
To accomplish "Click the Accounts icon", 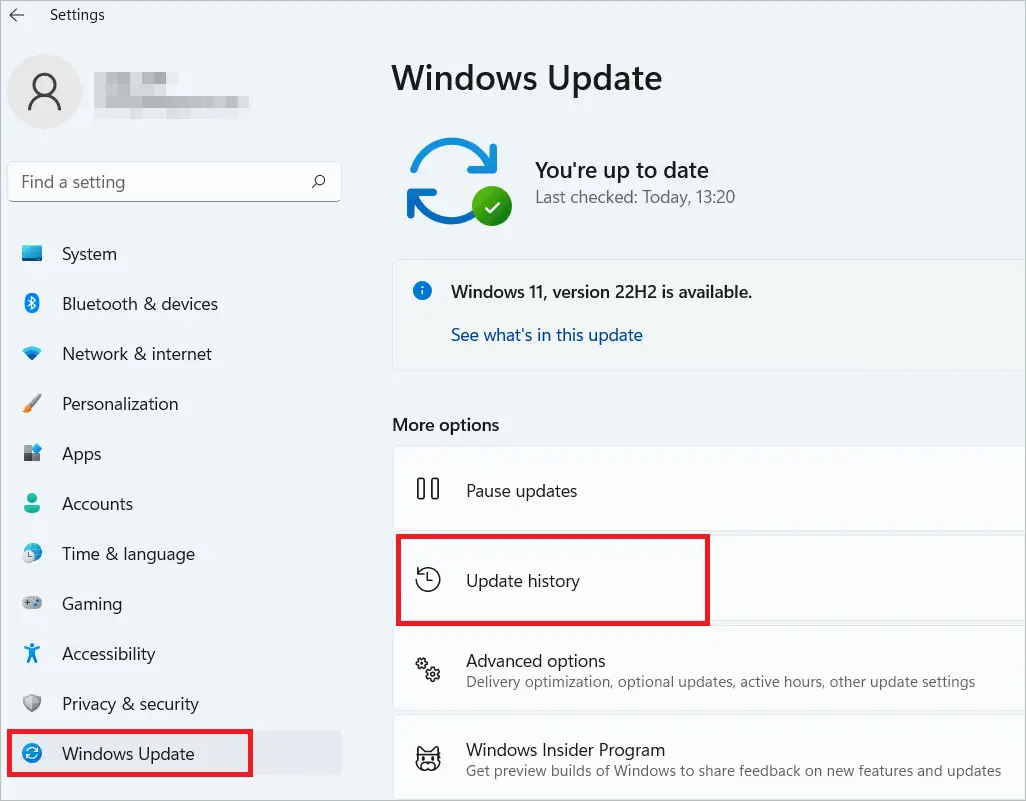I will pyautogui.click(x=31, y=504).
